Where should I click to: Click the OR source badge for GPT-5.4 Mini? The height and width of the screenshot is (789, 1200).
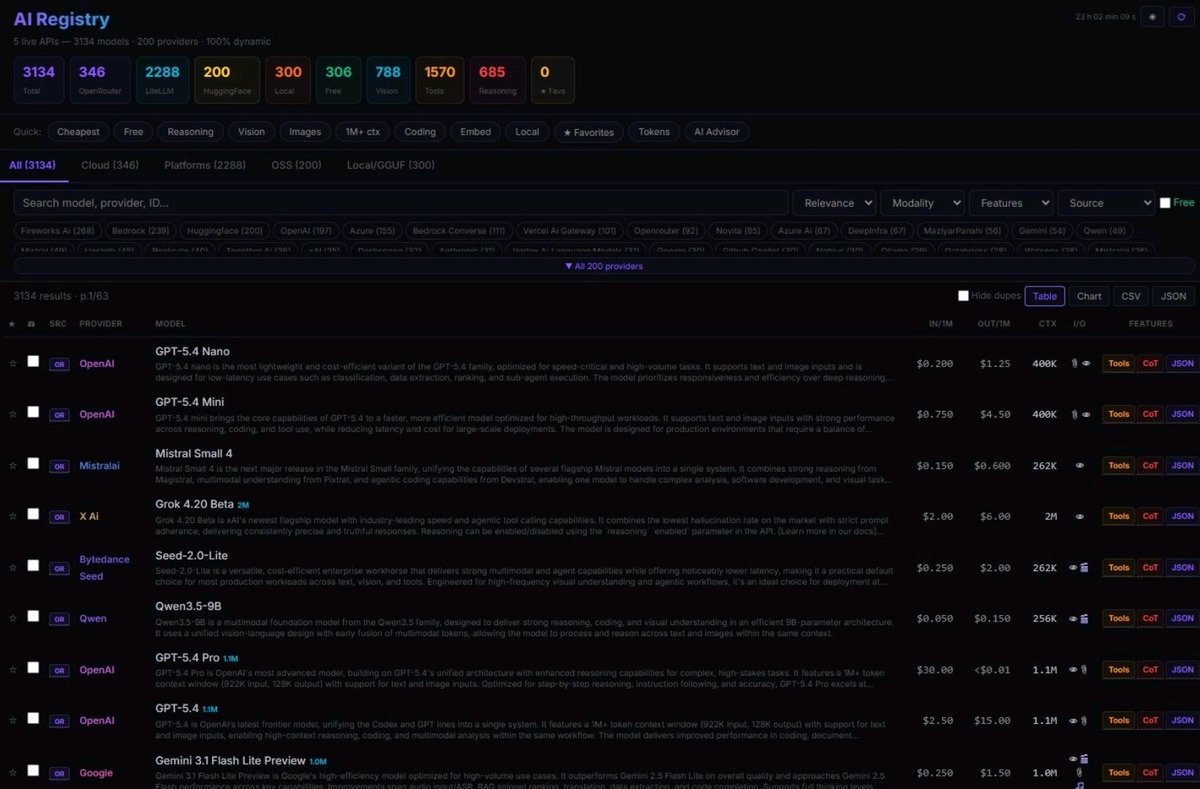click(x=59, y=414)
